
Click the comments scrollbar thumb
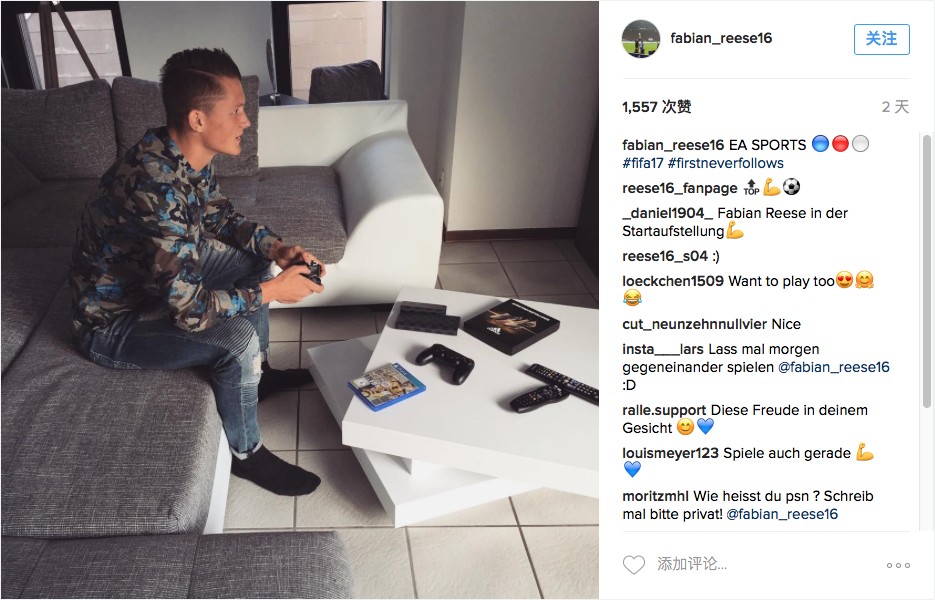click(x=927, y=271)
